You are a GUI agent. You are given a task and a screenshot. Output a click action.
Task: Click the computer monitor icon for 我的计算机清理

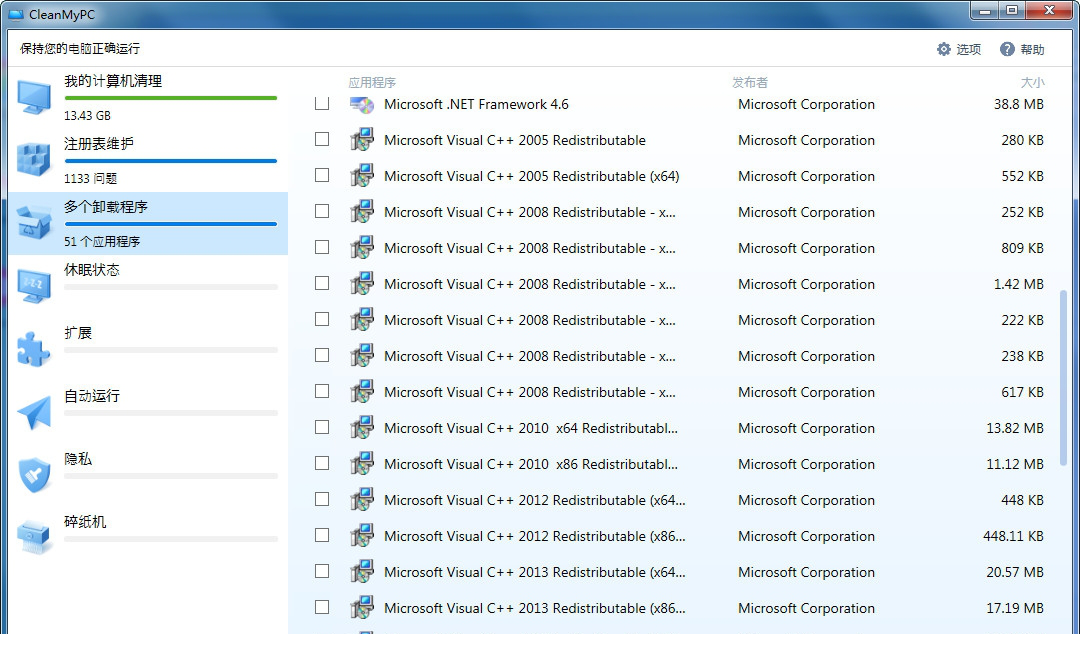tap(34, 97)
